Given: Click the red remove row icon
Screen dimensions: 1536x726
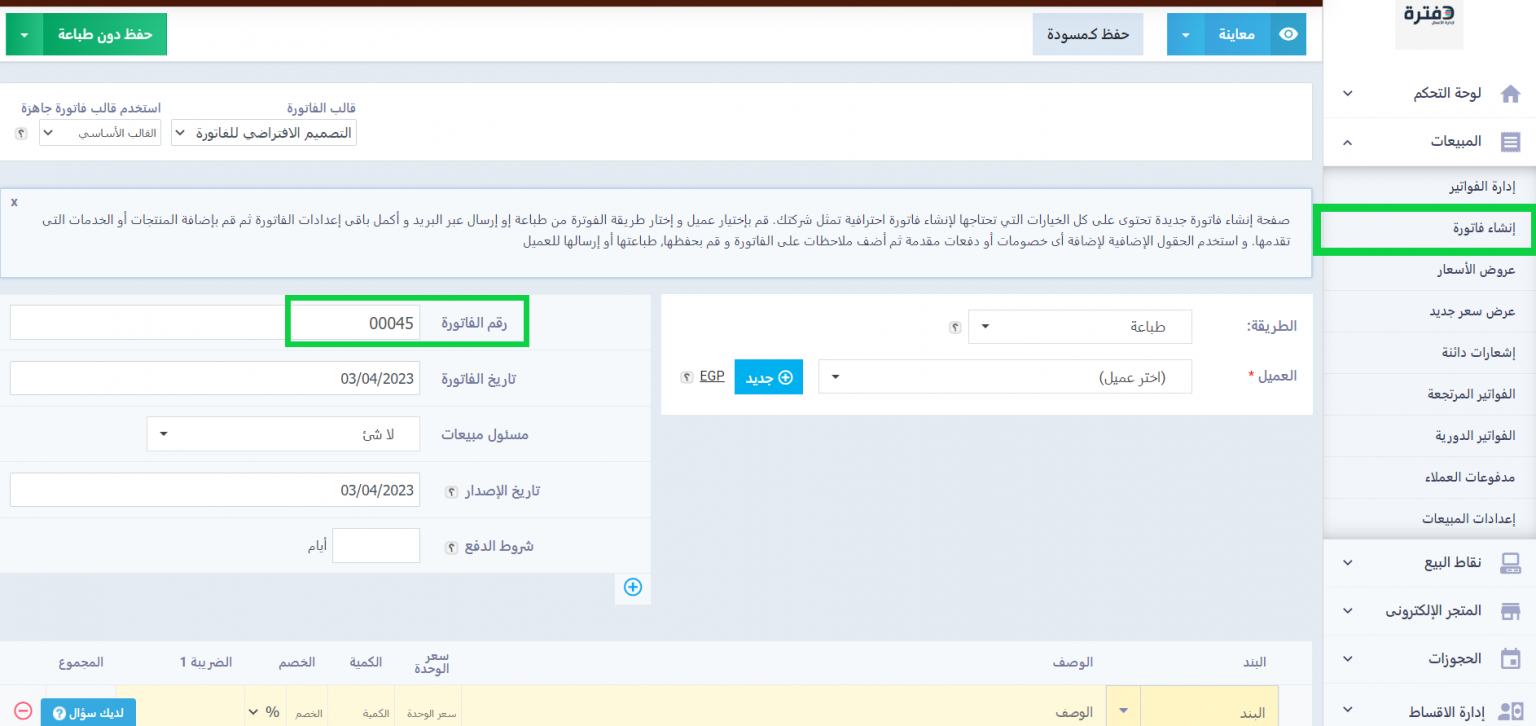Looking at the screenshot, I should tap(23, 710).
